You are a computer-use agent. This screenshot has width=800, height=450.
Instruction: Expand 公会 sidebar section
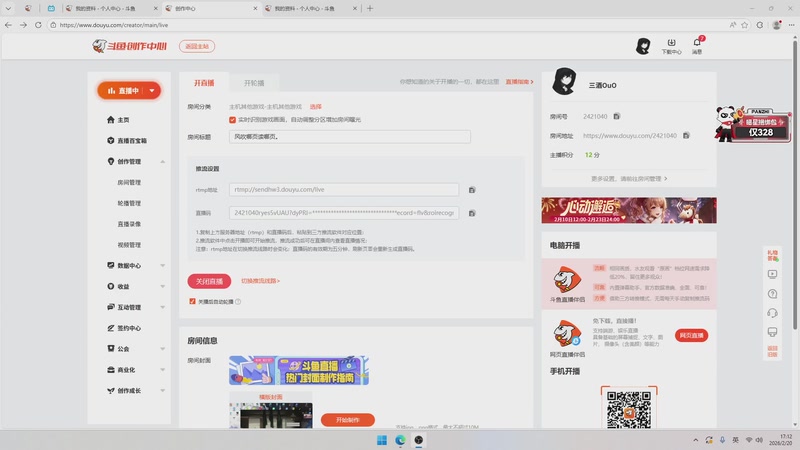163,349
